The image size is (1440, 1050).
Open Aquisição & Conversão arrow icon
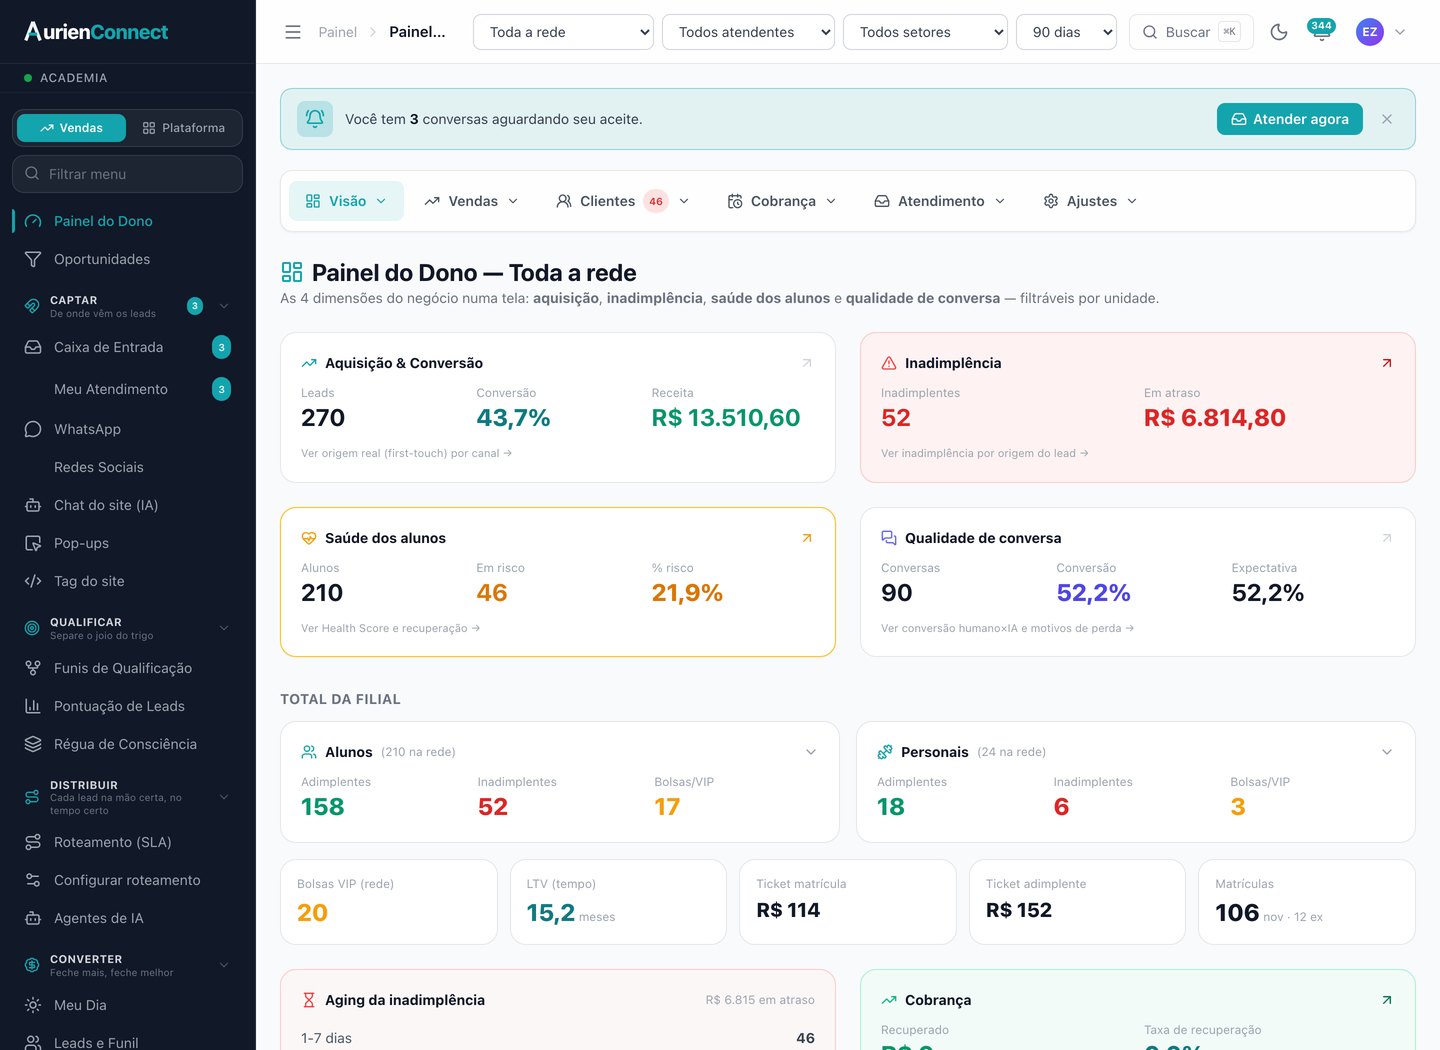coord(807,363)
